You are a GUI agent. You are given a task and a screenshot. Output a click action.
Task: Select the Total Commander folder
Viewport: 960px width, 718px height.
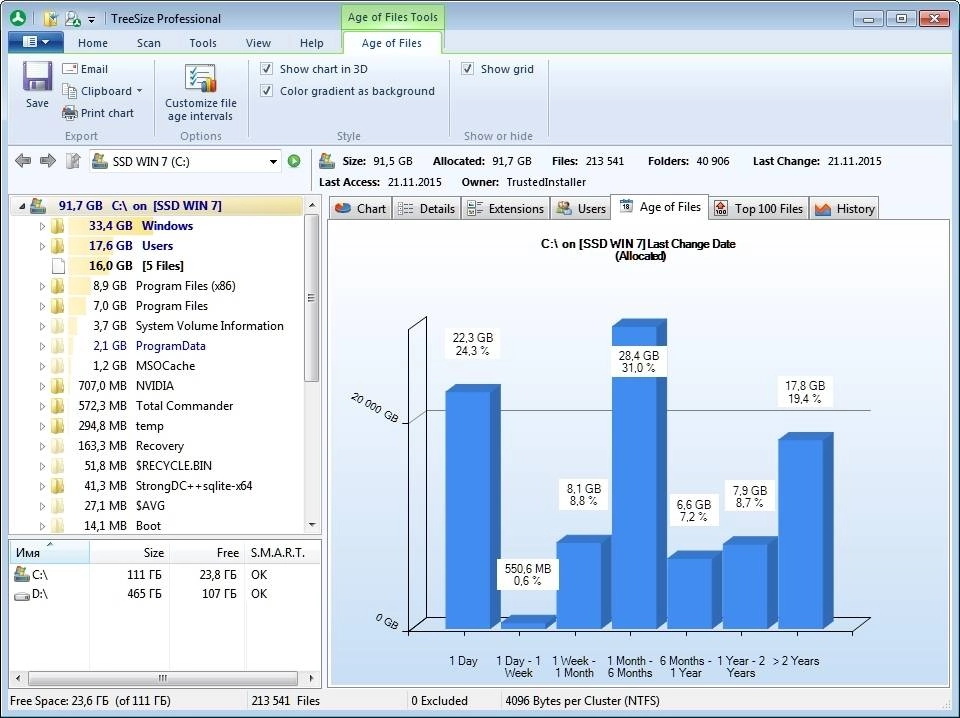pos(184,406)
